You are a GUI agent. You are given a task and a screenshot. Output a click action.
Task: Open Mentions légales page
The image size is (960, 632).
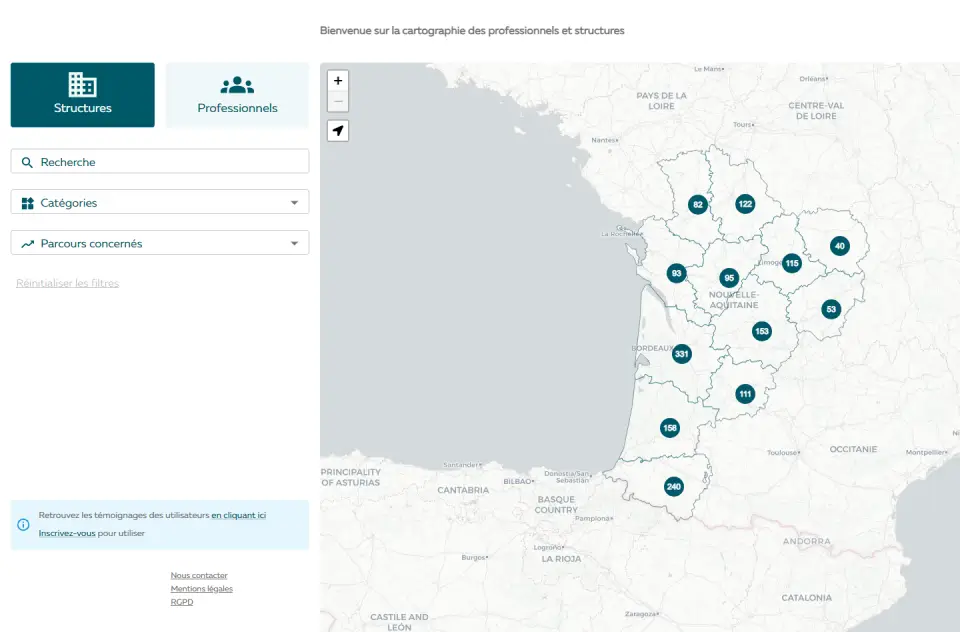[x=201, y=589]
